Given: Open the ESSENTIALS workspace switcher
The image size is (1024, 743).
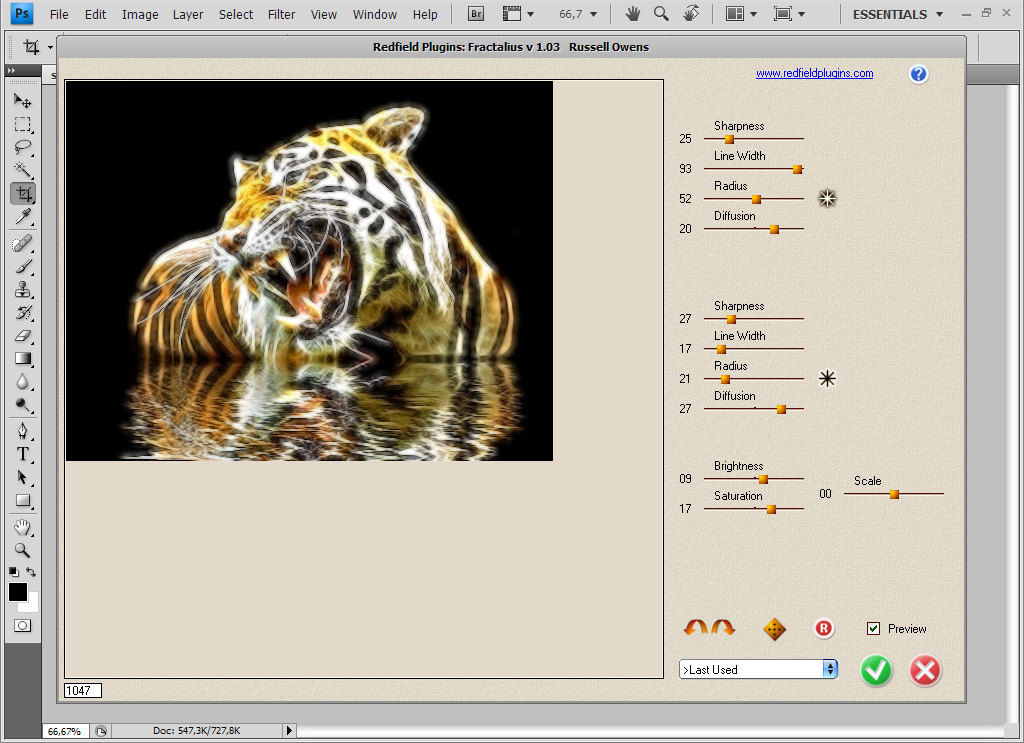Looking at the screenshot, I should coord(897,14).
